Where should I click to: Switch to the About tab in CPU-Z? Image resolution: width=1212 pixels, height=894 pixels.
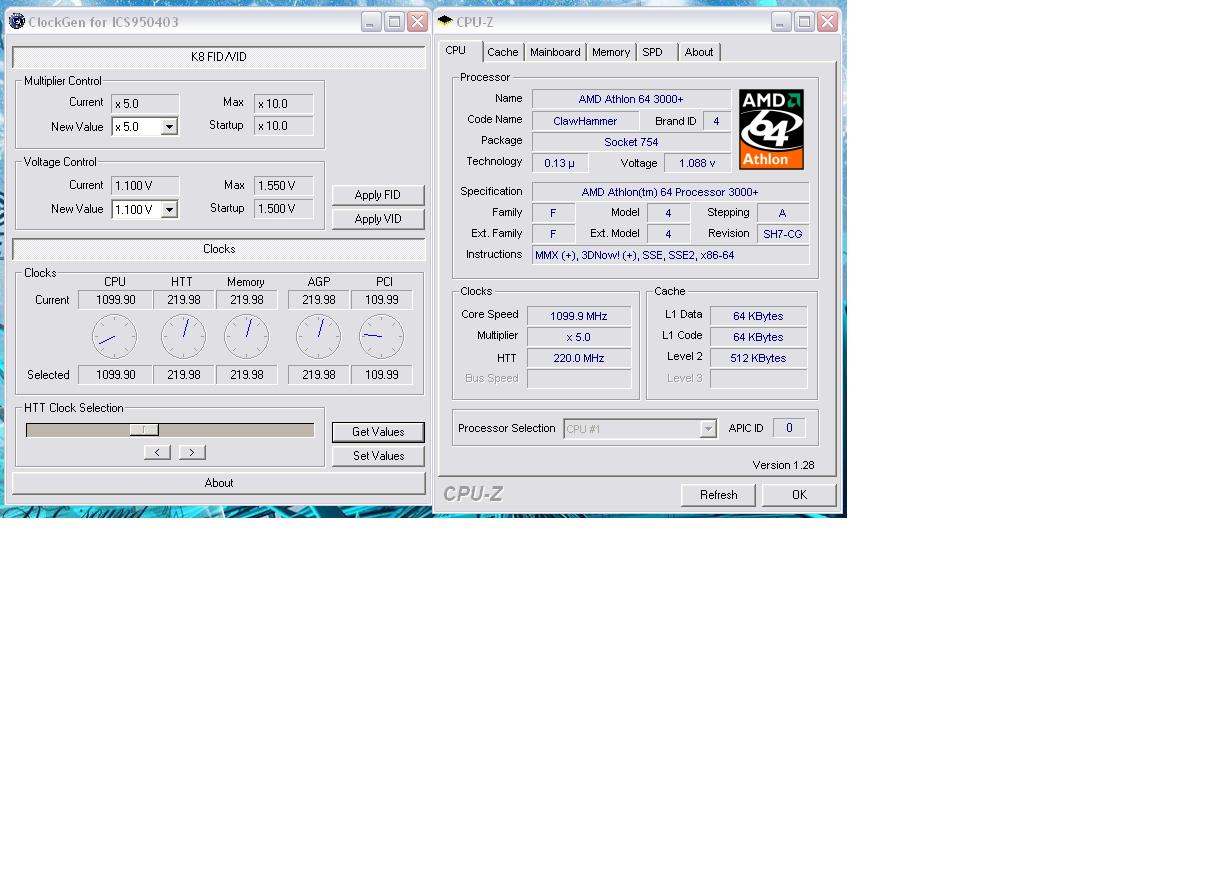(x=699, y=52)
